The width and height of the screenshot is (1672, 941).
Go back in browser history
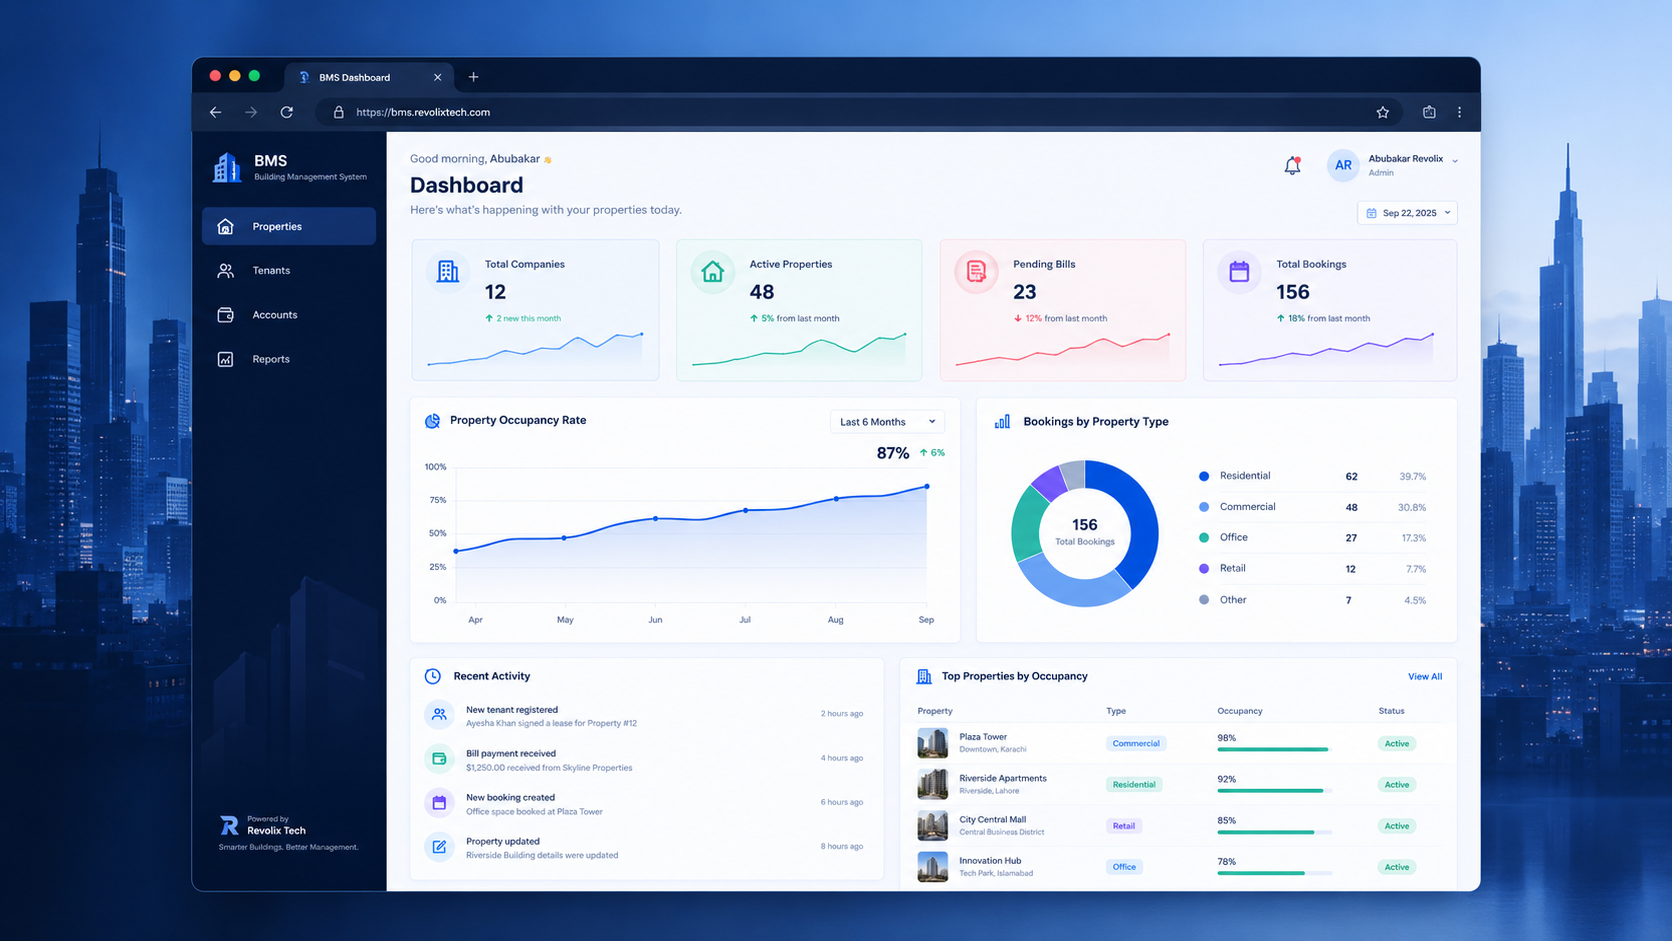[x=216, y=112]
